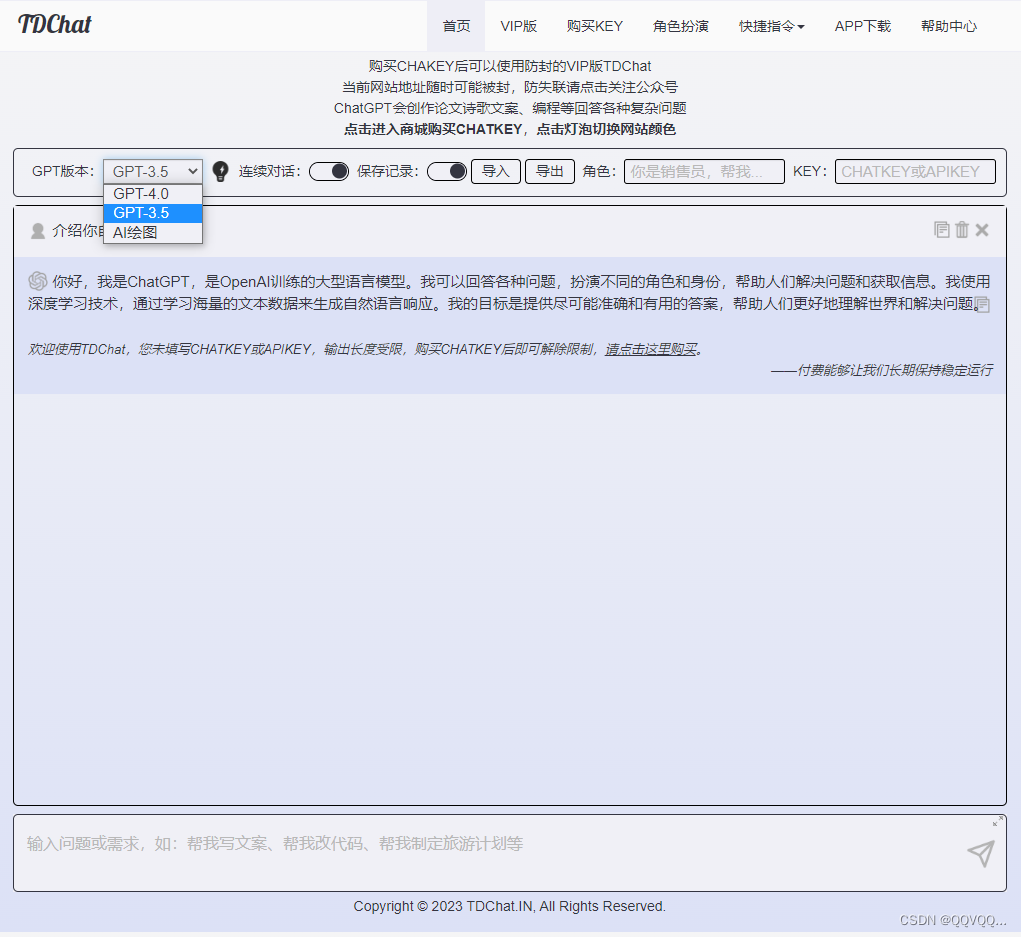This screenshot has width=1021, height=937.
Task: Choose the highlighted GPT-3.5 option in the list
Action: pyautogui.click(x=153, y=213)
